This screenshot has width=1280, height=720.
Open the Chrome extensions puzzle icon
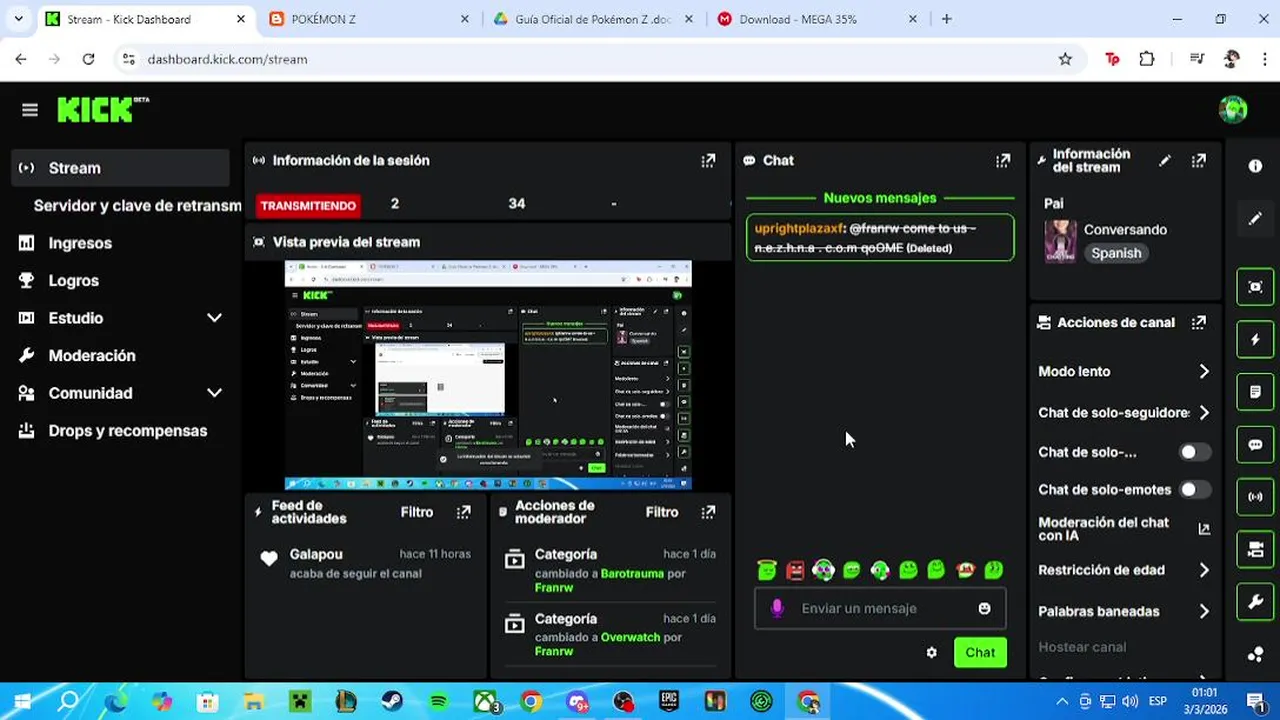[1147, 59]
